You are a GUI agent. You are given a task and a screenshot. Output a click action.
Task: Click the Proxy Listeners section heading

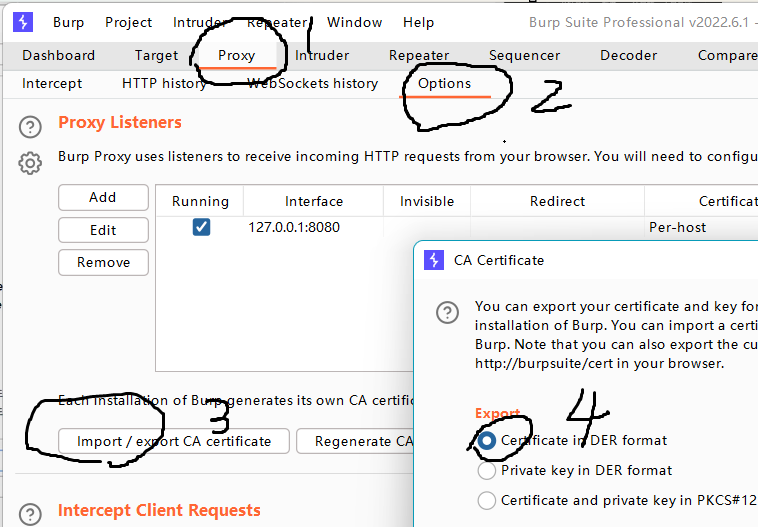point(120,122)
